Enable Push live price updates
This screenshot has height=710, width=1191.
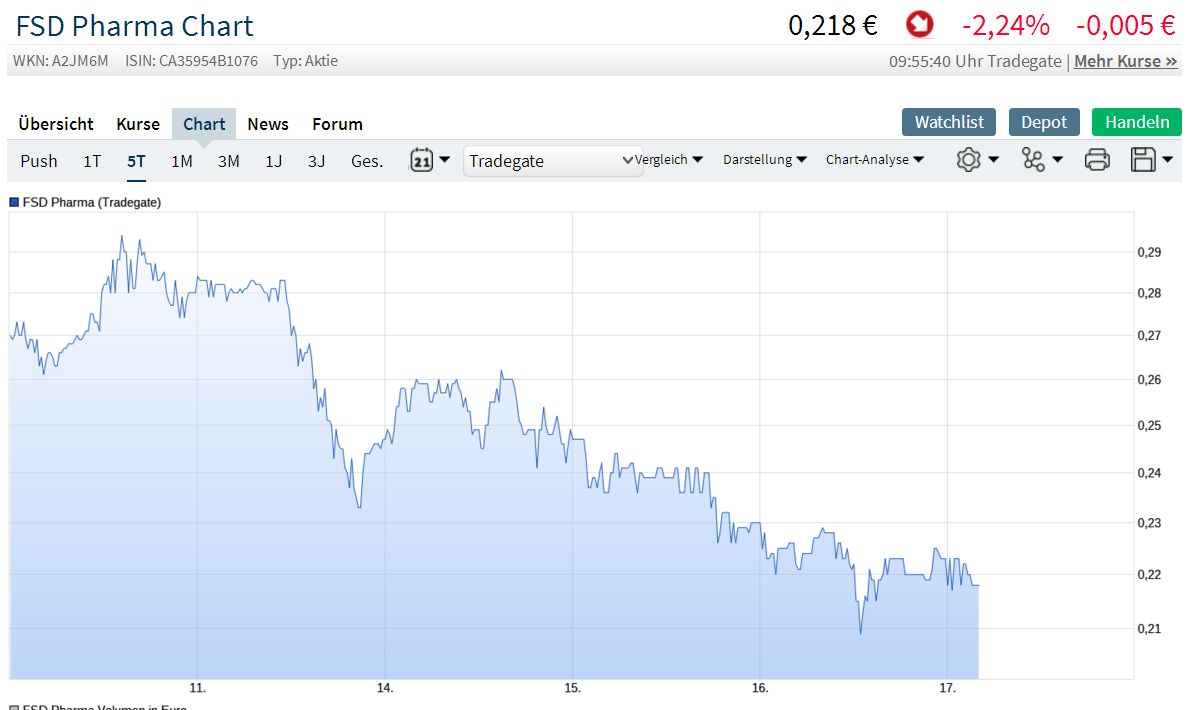point(38,160)
